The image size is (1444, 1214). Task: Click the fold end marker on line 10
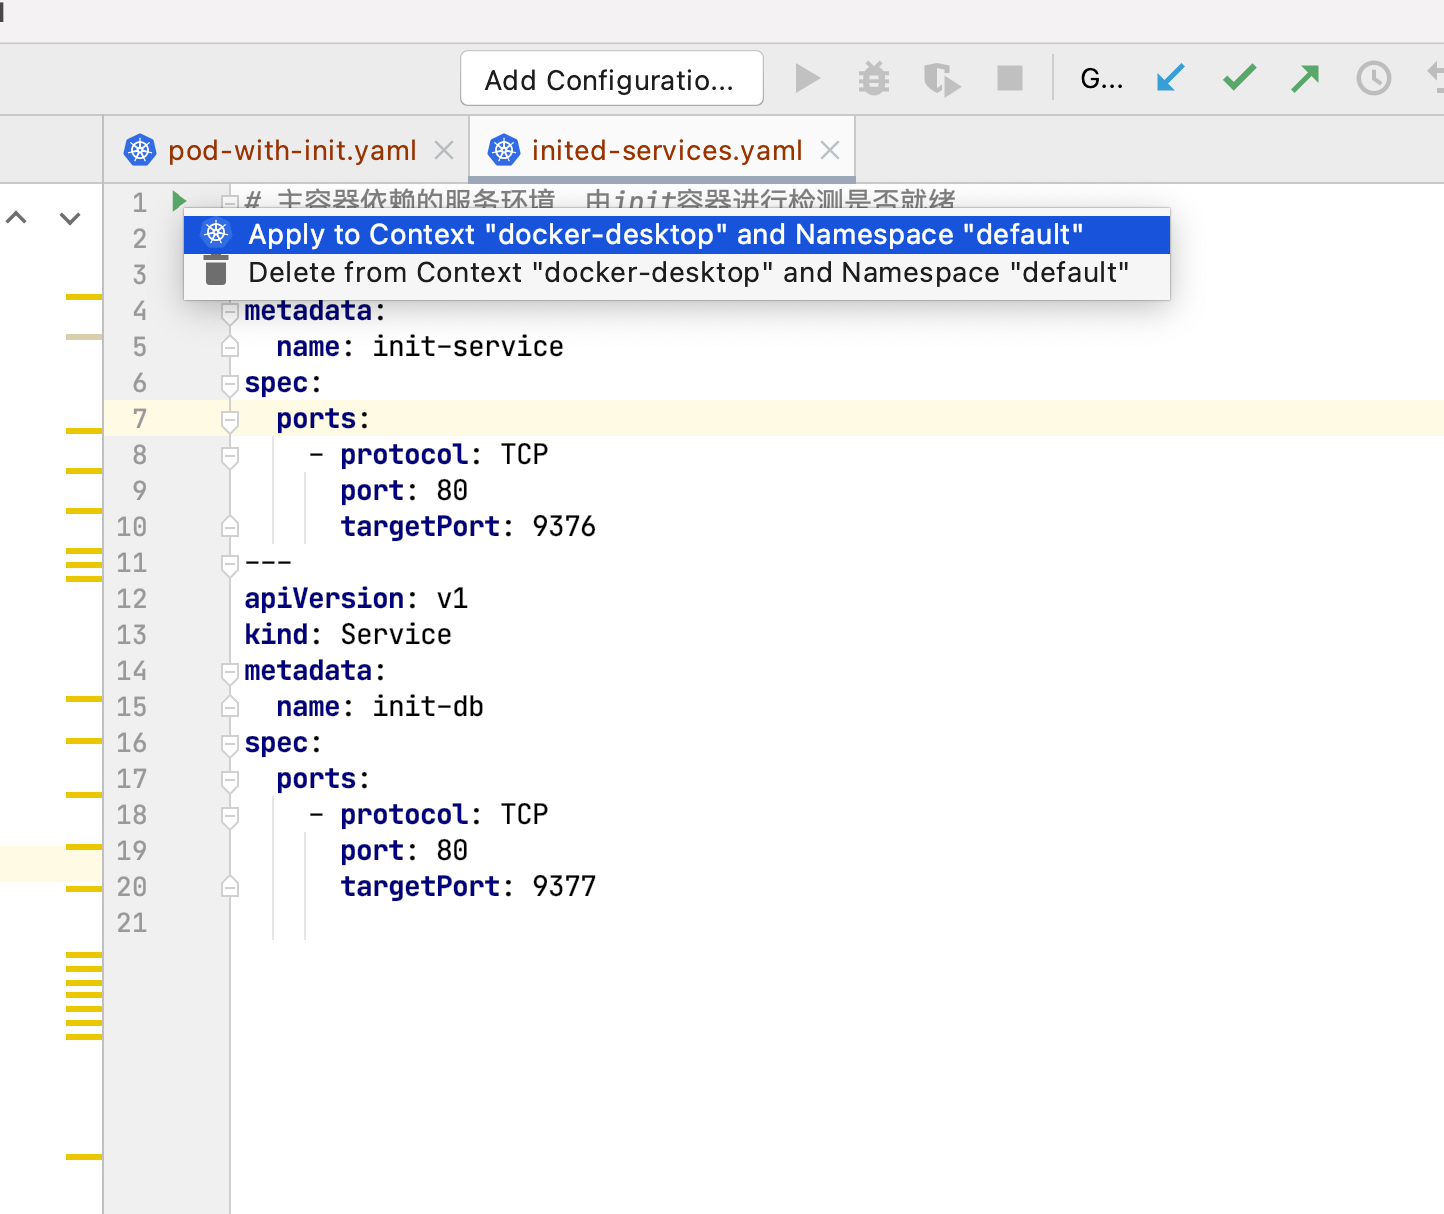[230, 527]
